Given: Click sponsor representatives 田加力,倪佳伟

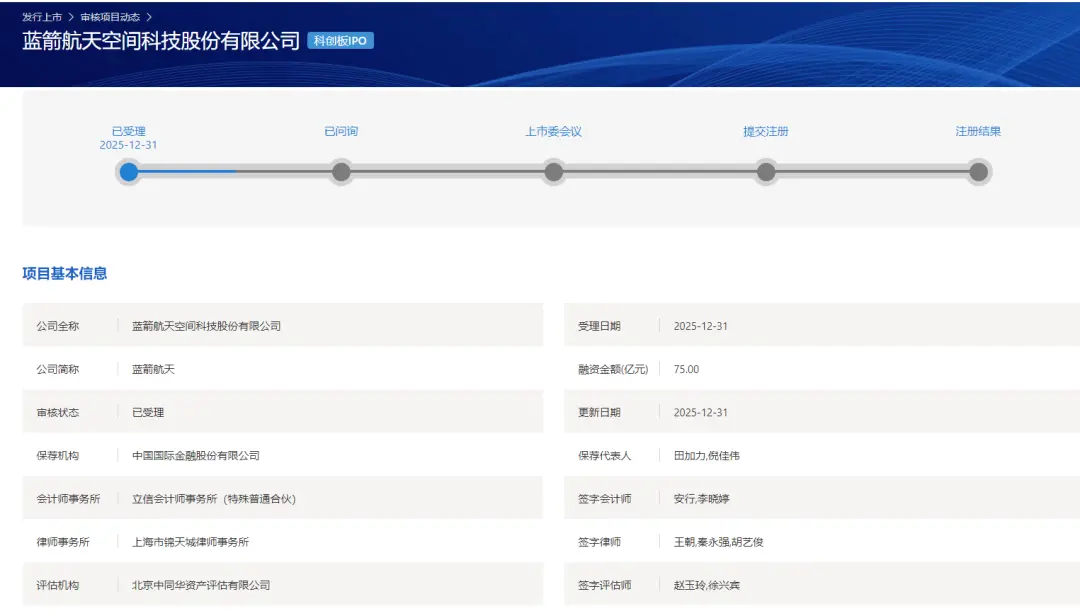Looking at the screenshot, I should [x=707, y=454].
